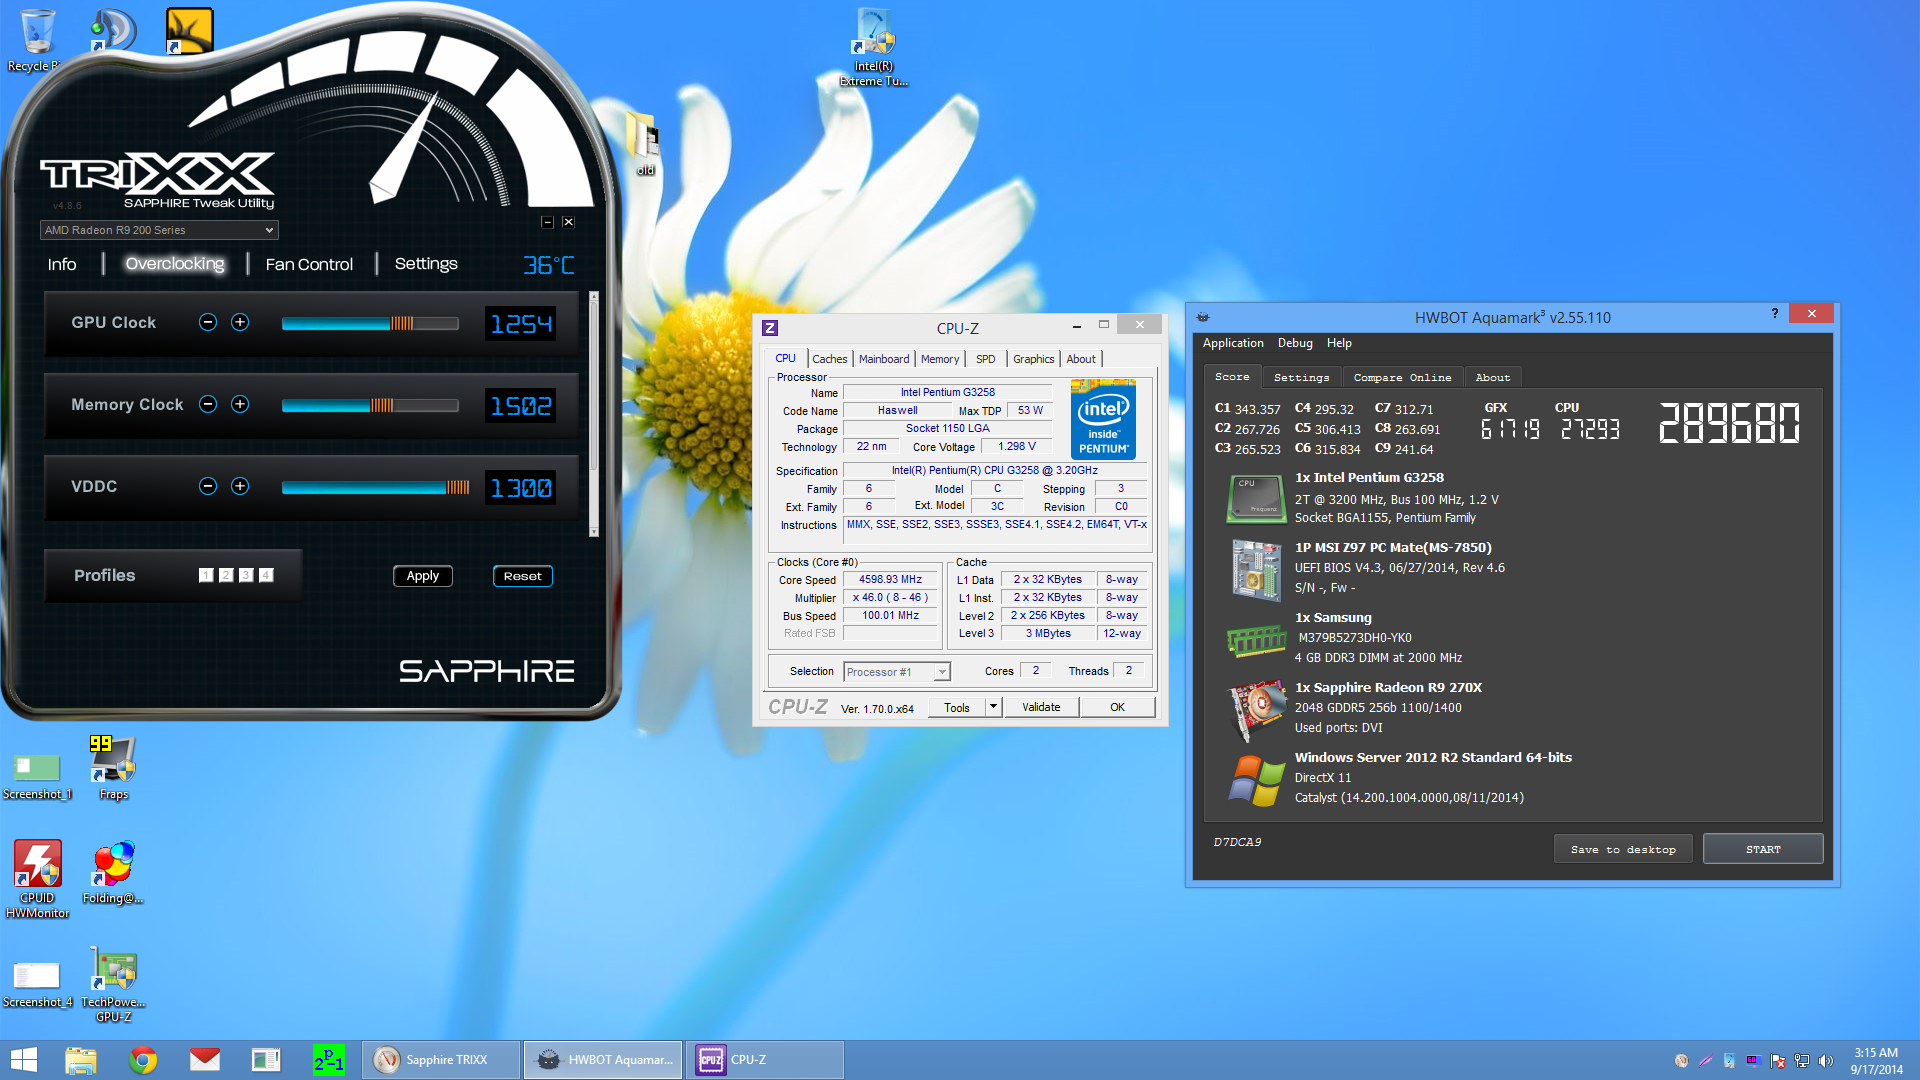The width and height of the screenshot is (1920, 1080).
Task: Open Caches tab in CPU-Z
Action: [829, 359]
